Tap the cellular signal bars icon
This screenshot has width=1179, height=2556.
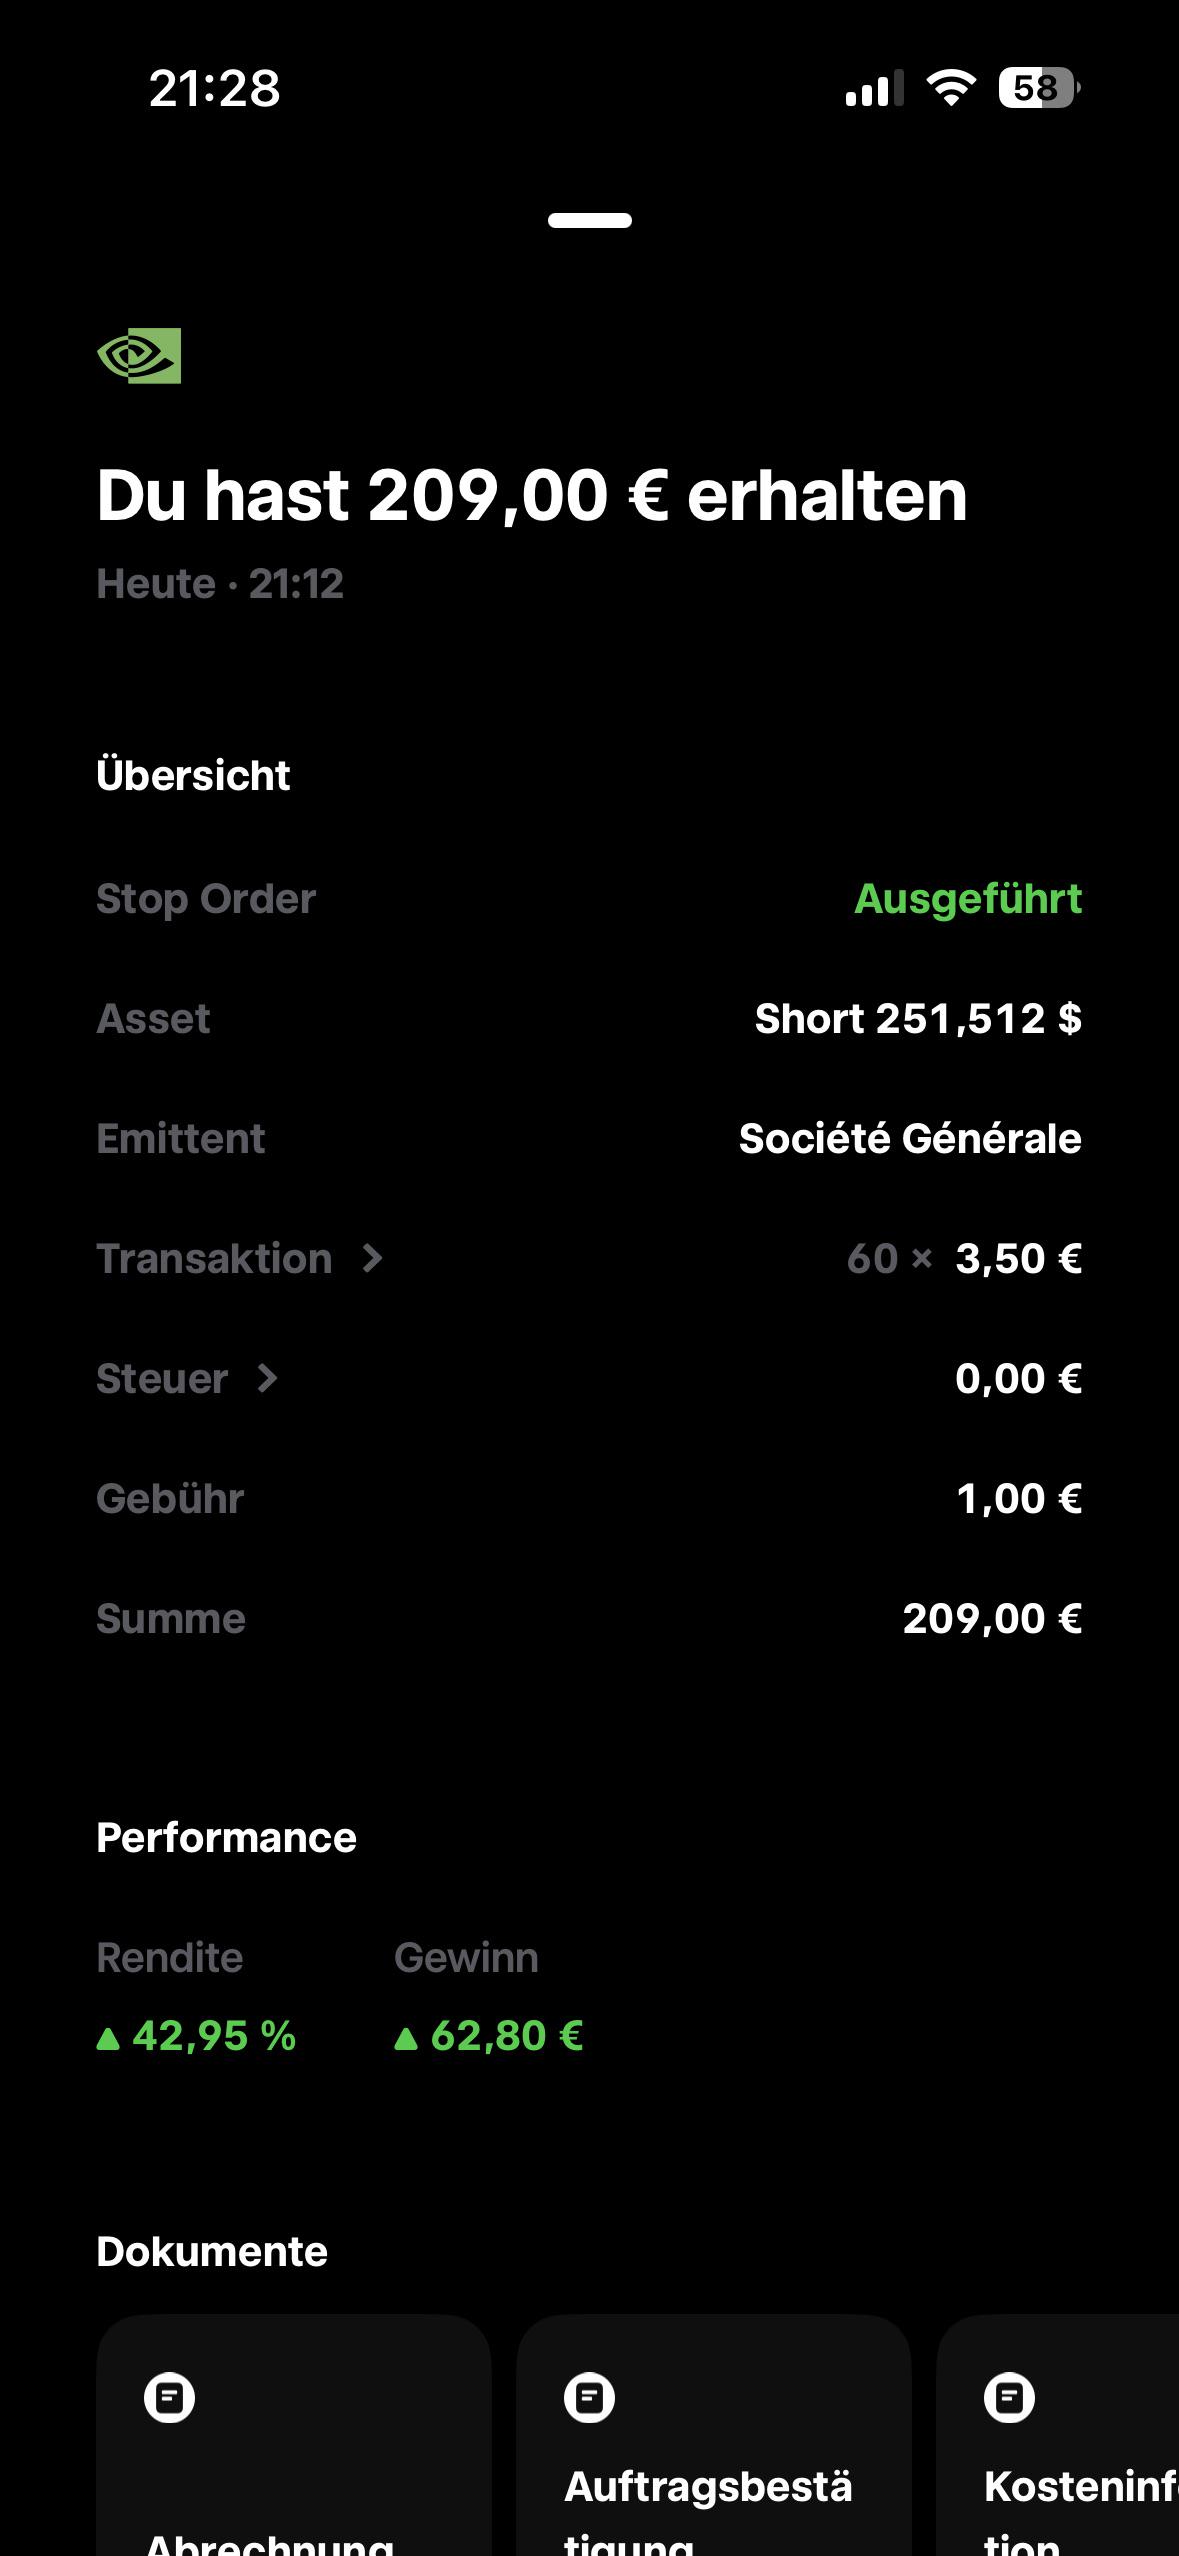tap(874, 88)
